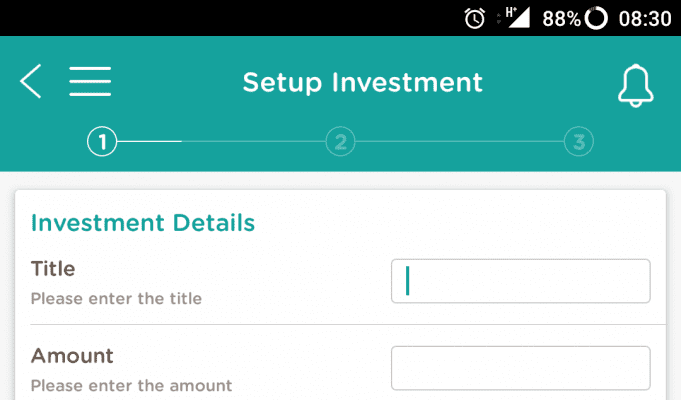
Task: Tap the 08:30 clock in status bar
Action: [645, 19]
